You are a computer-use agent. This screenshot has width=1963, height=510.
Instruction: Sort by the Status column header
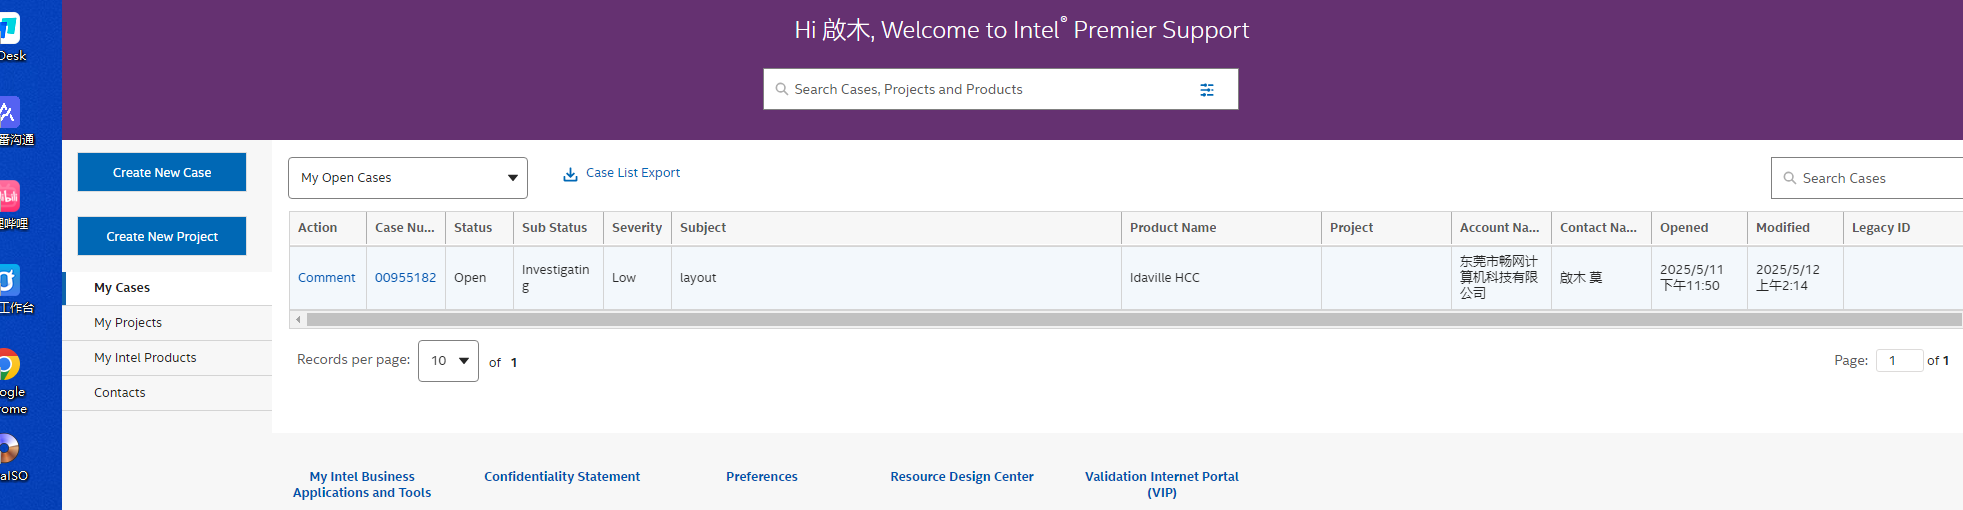coord(479,228)
